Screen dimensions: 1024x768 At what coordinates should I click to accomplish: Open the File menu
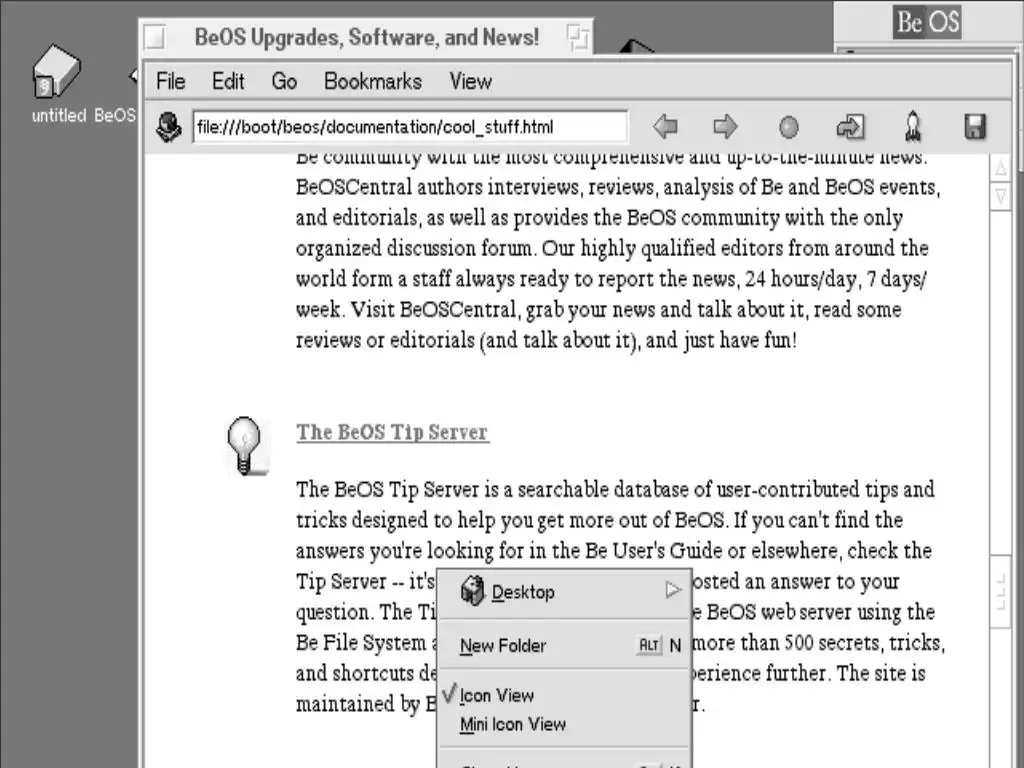(170, 82)
